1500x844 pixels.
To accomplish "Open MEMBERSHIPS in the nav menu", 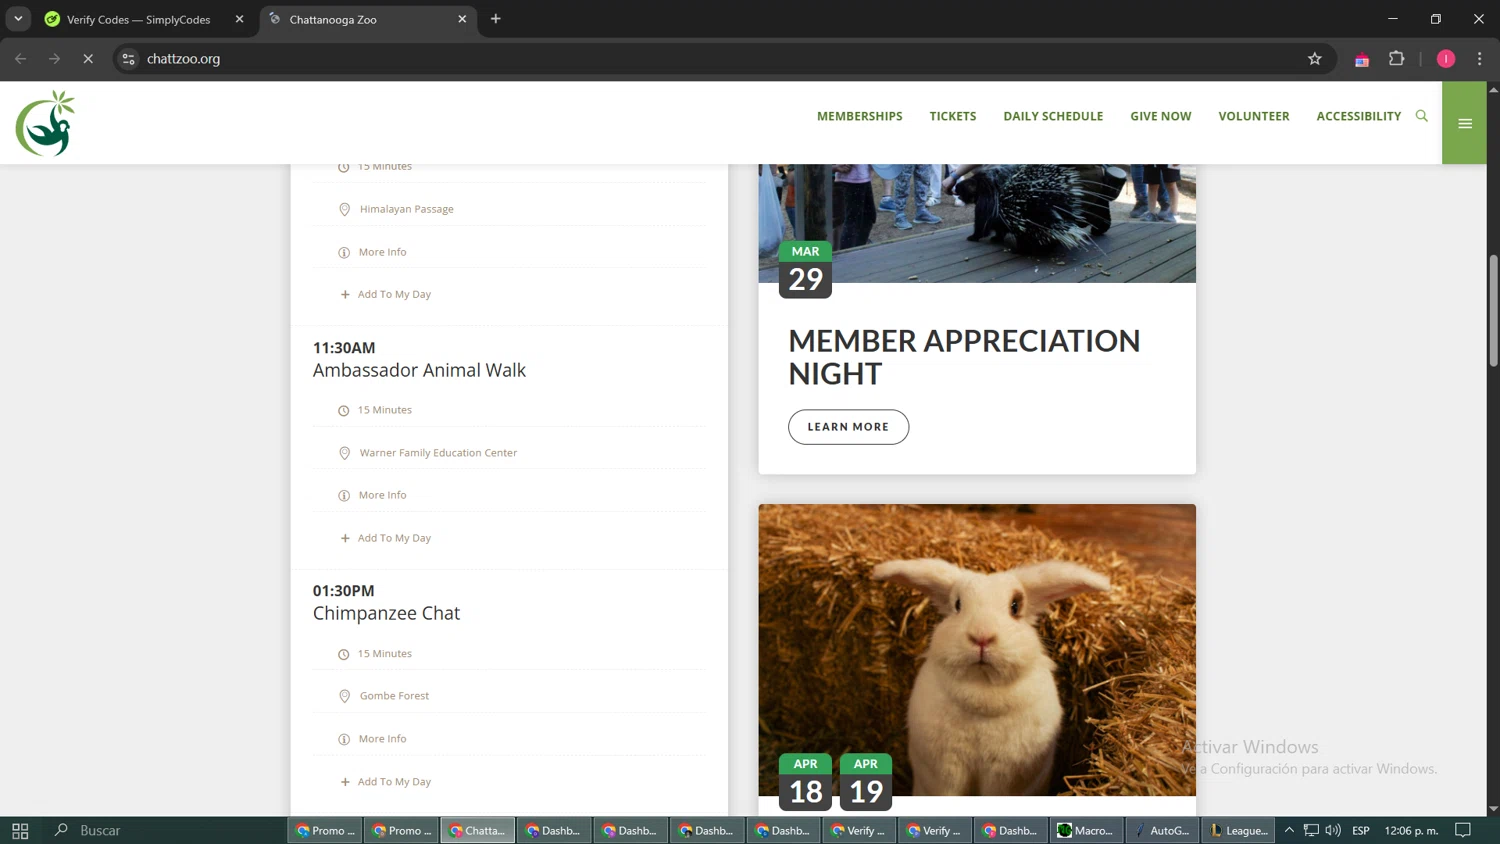I will [x=860, y=116].
